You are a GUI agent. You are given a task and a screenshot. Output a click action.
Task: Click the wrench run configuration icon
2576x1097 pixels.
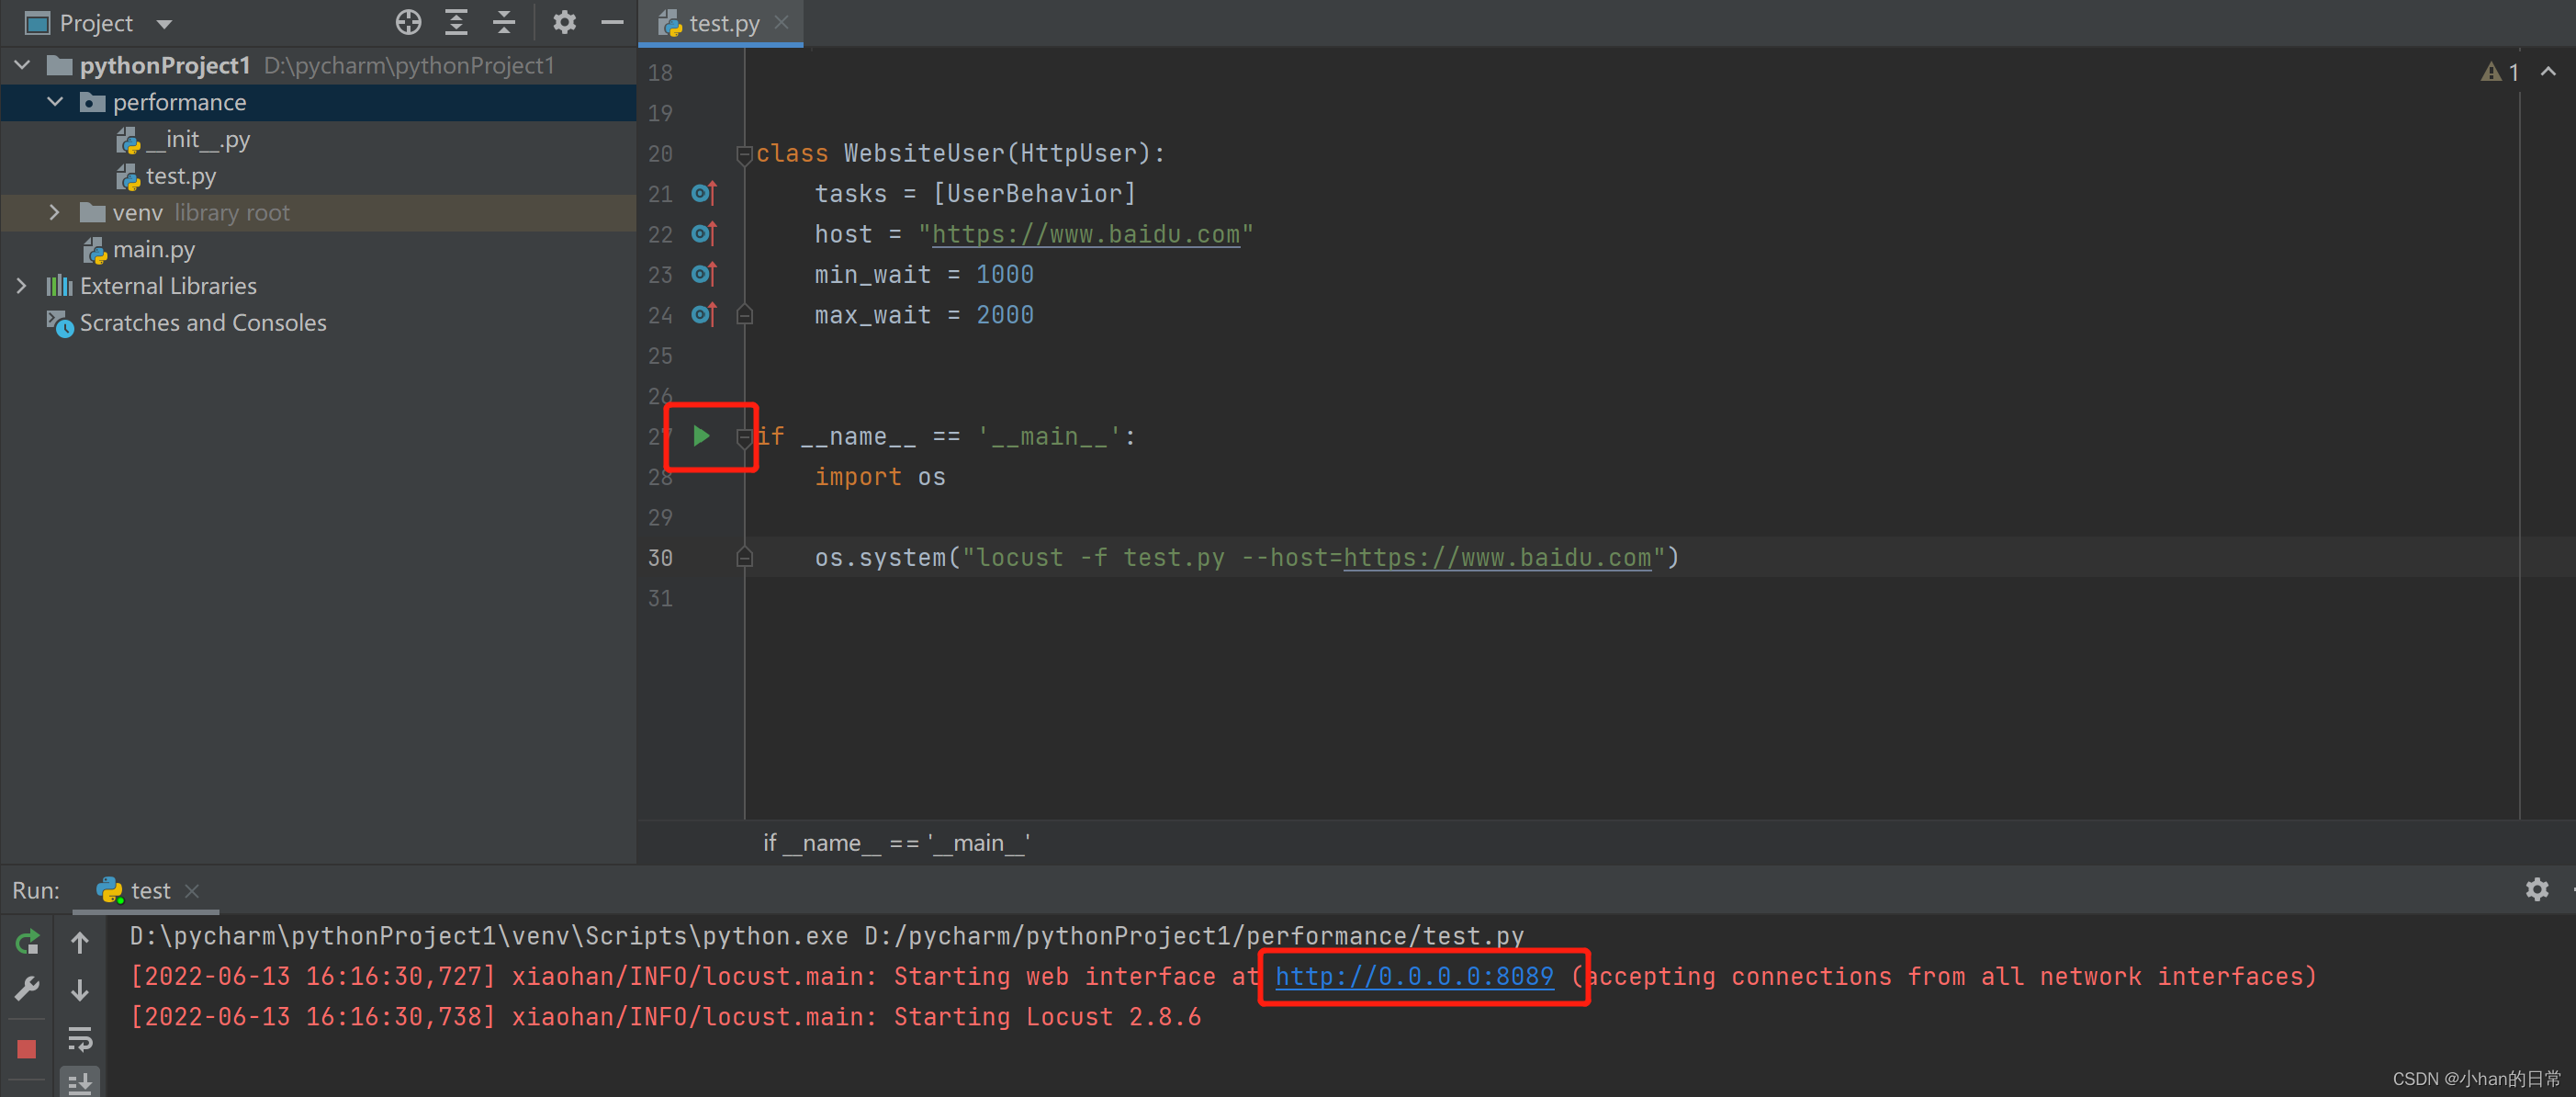pos(27,990)
